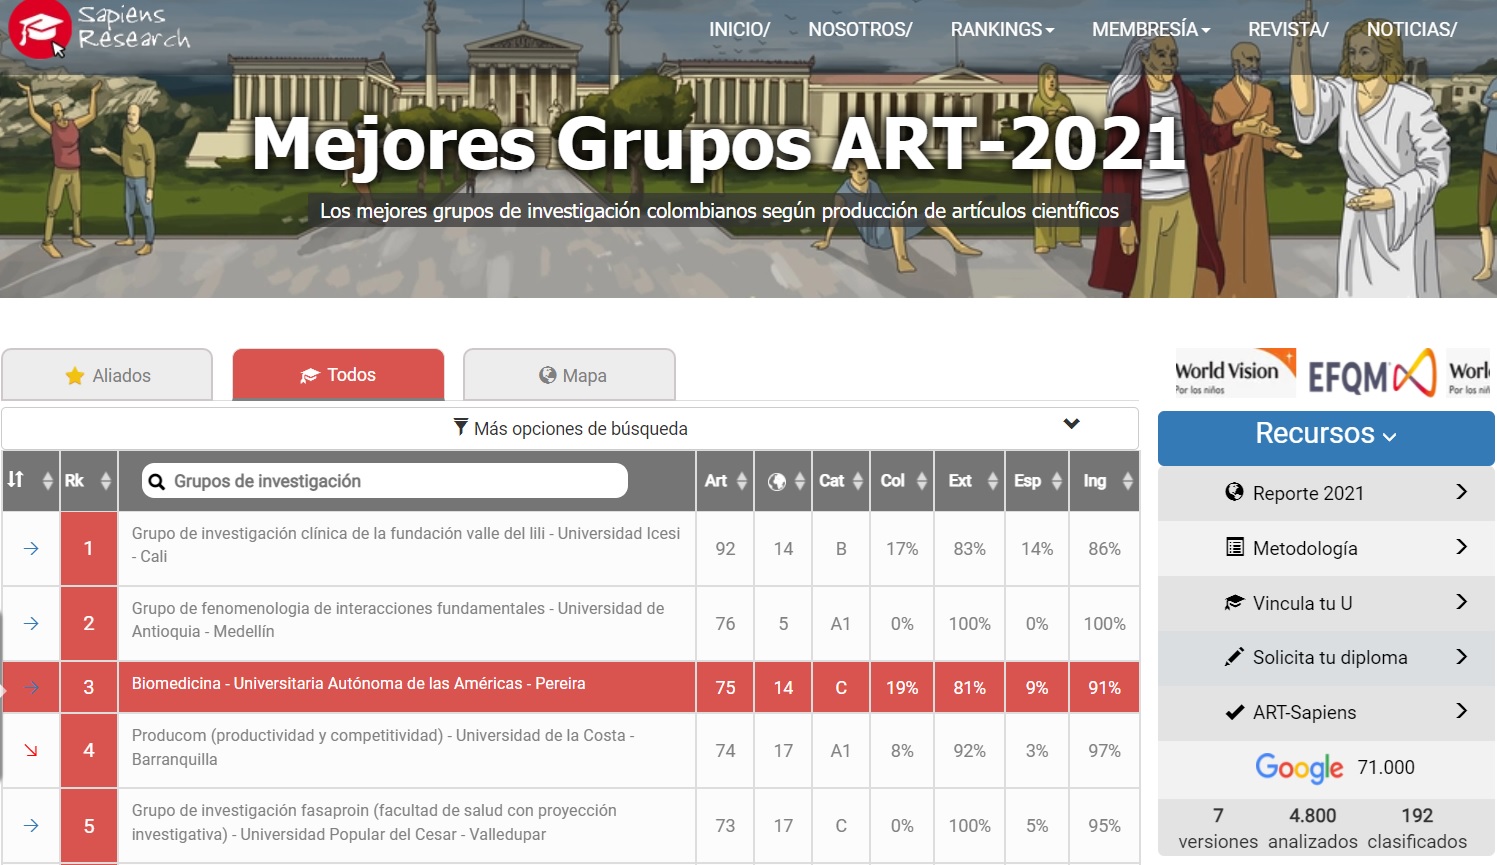Sort table by Rk column
The height and width of the screenshot is (865, 1497).
(x=88, y=481)
